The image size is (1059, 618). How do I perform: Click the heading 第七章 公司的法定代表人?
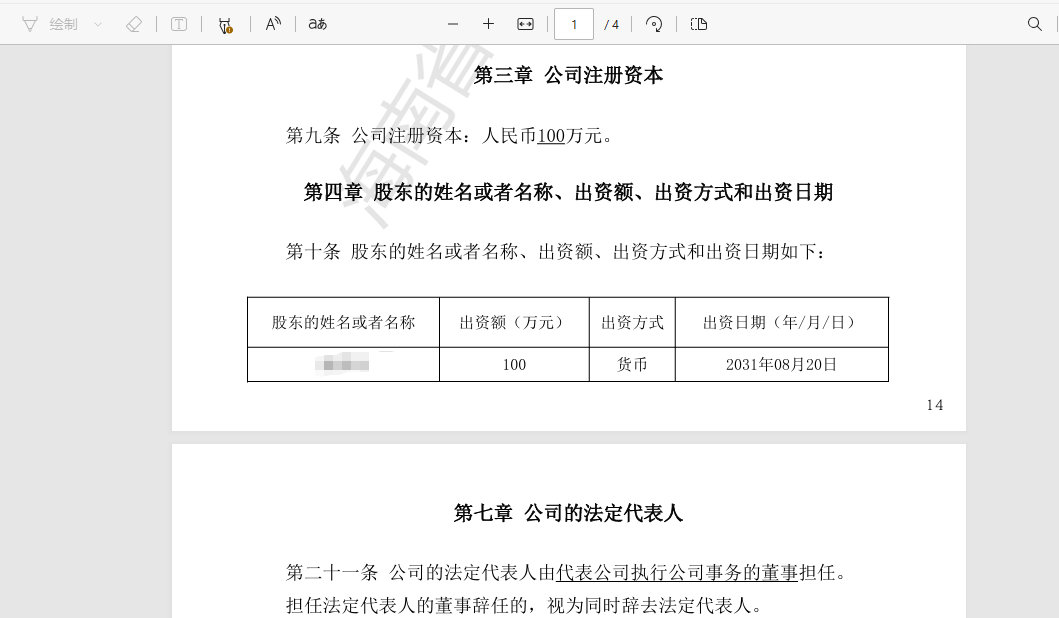[568, 513]
